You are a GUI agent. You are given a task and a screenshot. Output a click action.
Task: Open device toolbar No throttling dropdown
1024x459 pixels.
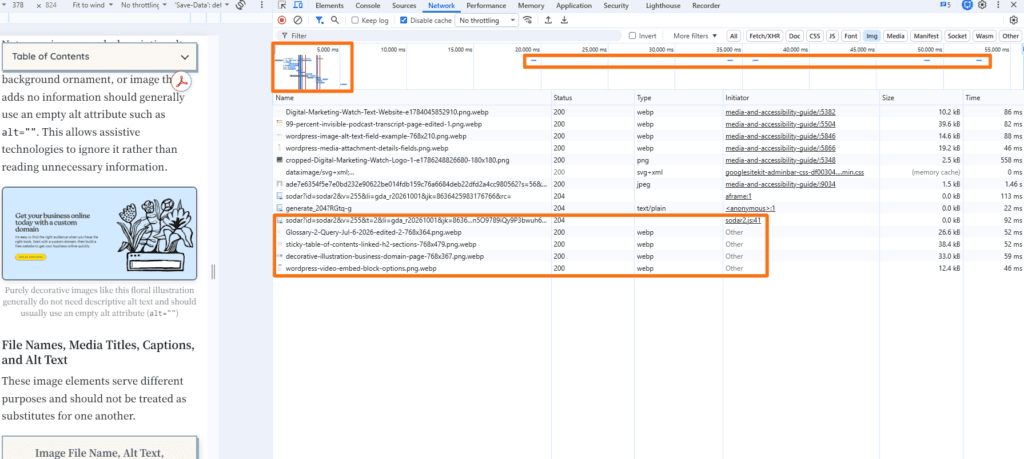tap(144, 5)
